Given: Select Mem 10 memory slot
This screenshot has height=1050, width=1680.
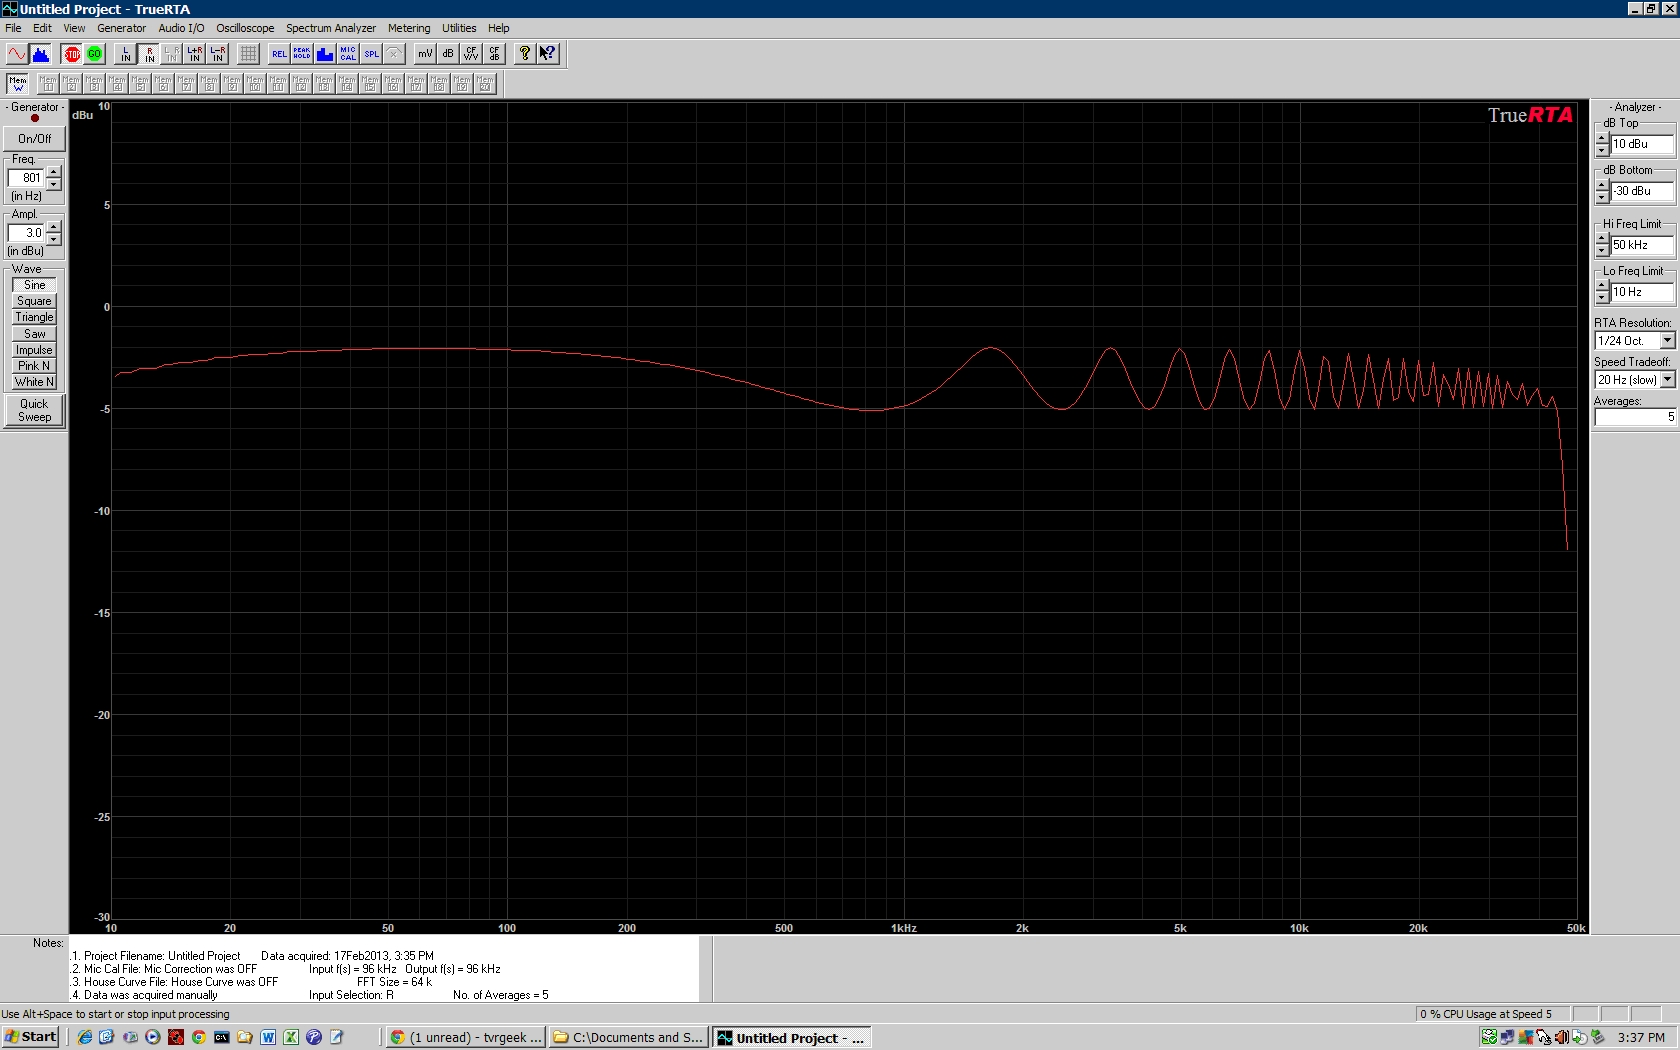Looking at the screenshot, I should click(x=255, y=84).
